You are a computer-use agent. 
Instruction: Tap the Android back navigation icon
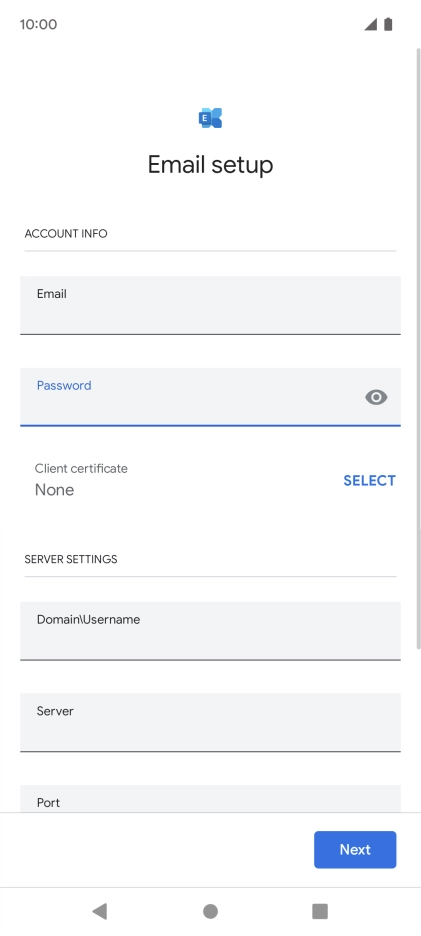tap(100, 911)
